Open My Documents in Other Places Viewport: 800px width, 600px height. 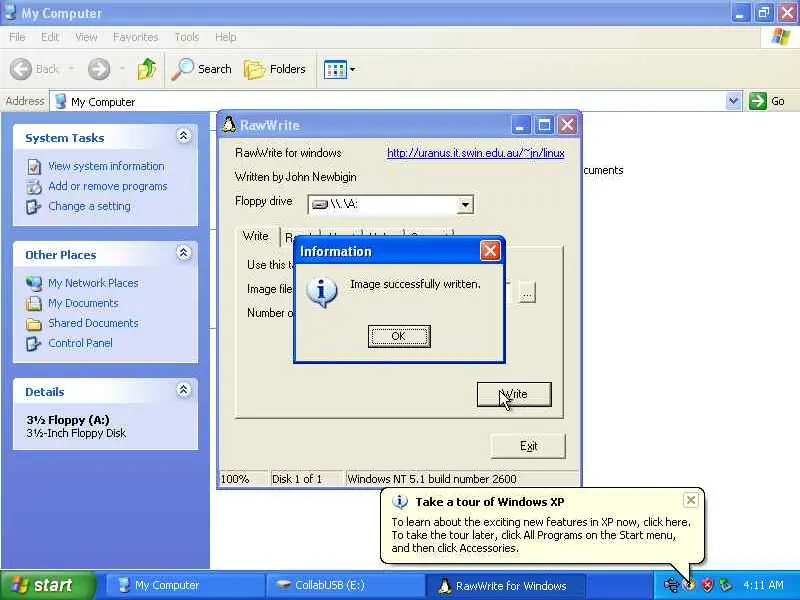click(83, 303)
